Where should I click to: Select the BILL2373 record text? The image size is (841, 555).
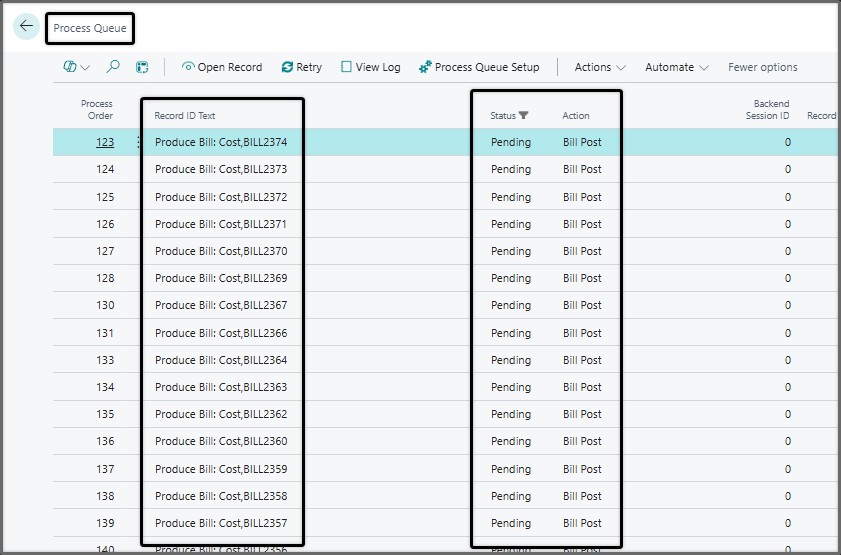click(x=221, y=169)
